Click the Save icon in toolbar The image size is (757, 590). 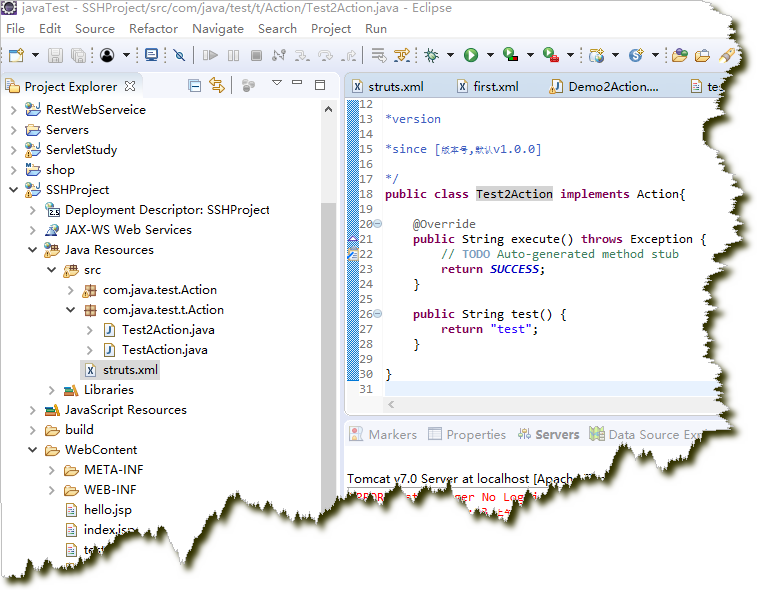pos(55,55)
